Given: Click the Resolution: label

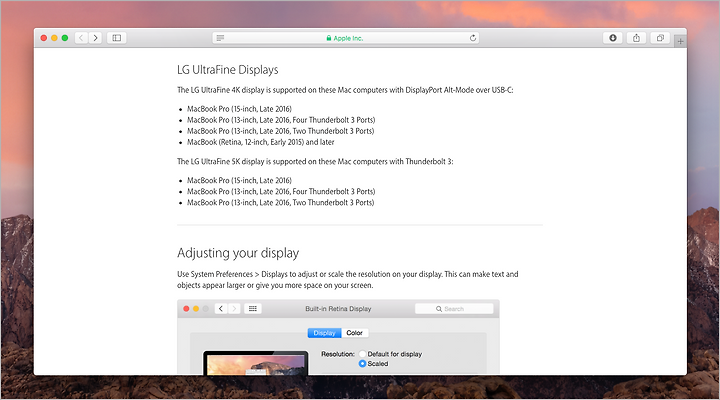Looking at the screenshot, I should pos(338,354).
